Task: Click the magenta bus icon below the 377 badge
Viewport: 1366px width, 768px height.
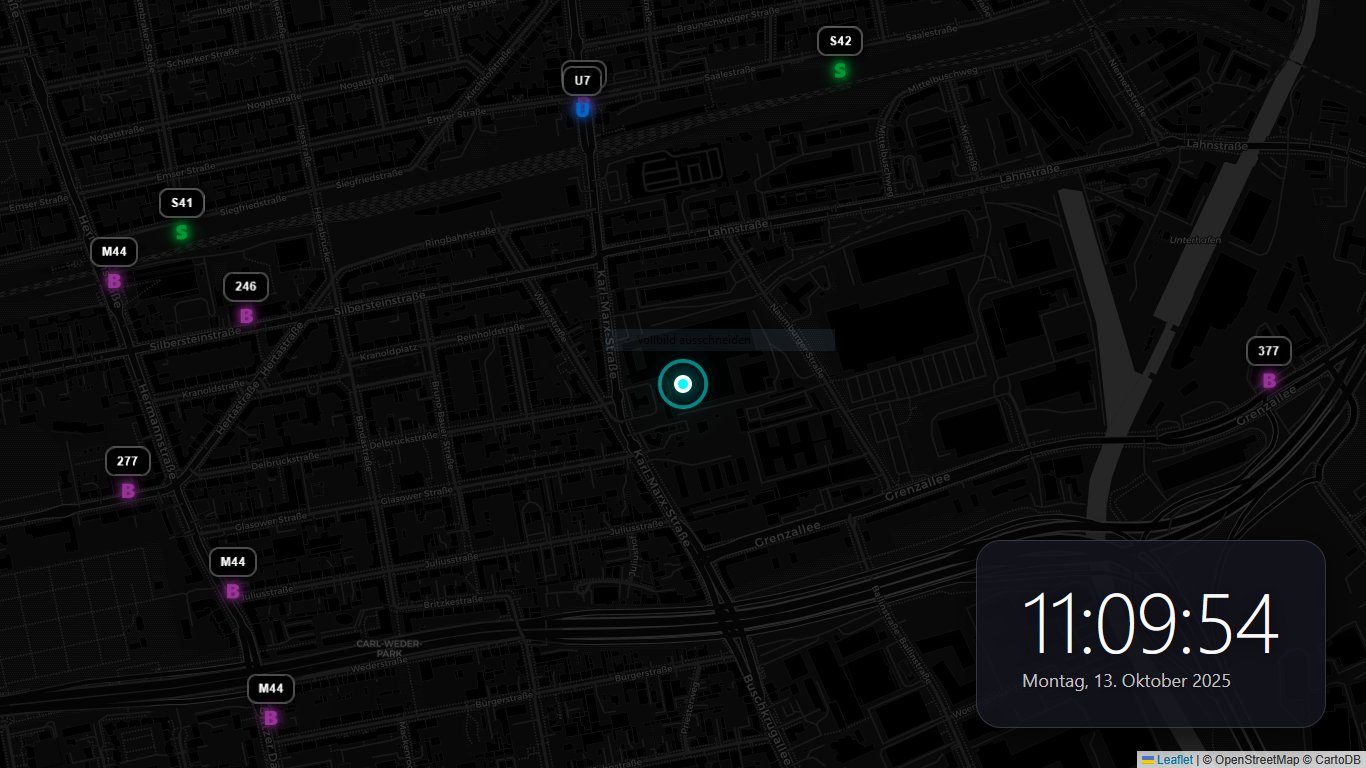Action: pyautogui.click(x=1268, y=380)
